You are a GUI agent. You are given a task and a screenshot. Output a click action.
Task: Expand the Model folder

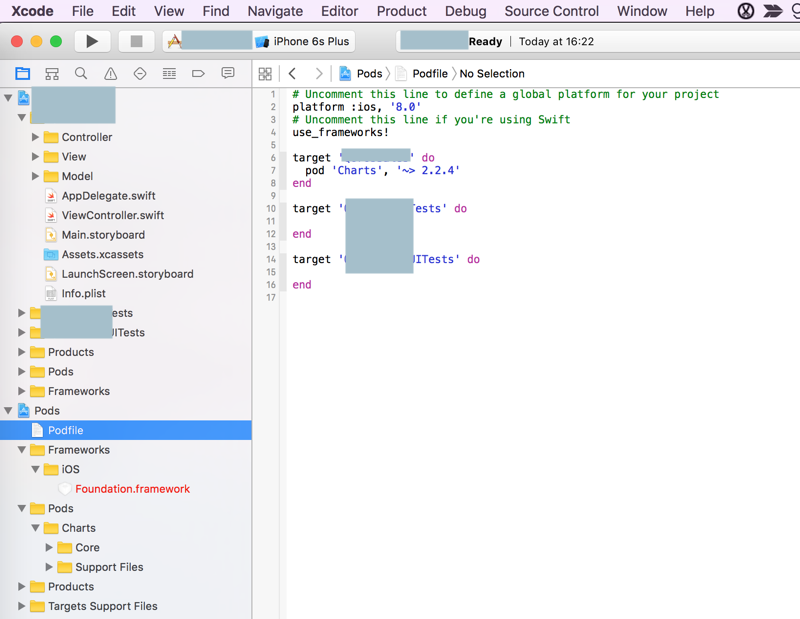pos(35,176)
